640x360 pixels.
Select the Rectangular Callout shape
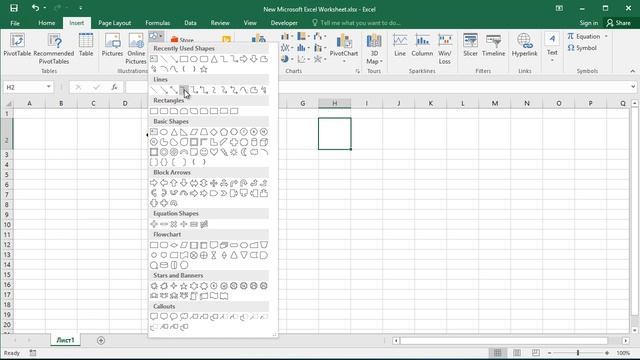pyautogui.click(x=154, y=317)
